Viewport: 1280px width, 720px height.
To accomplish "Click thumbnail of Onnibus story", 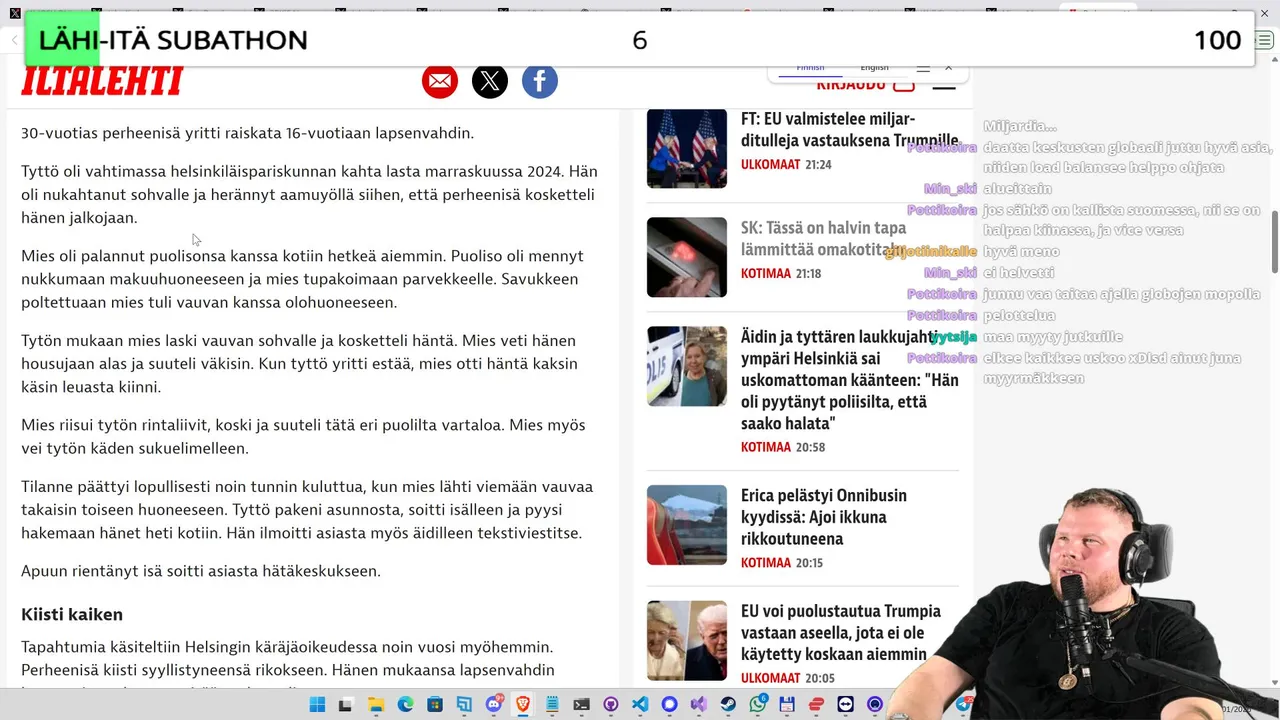I will click(x=687, y=525).
